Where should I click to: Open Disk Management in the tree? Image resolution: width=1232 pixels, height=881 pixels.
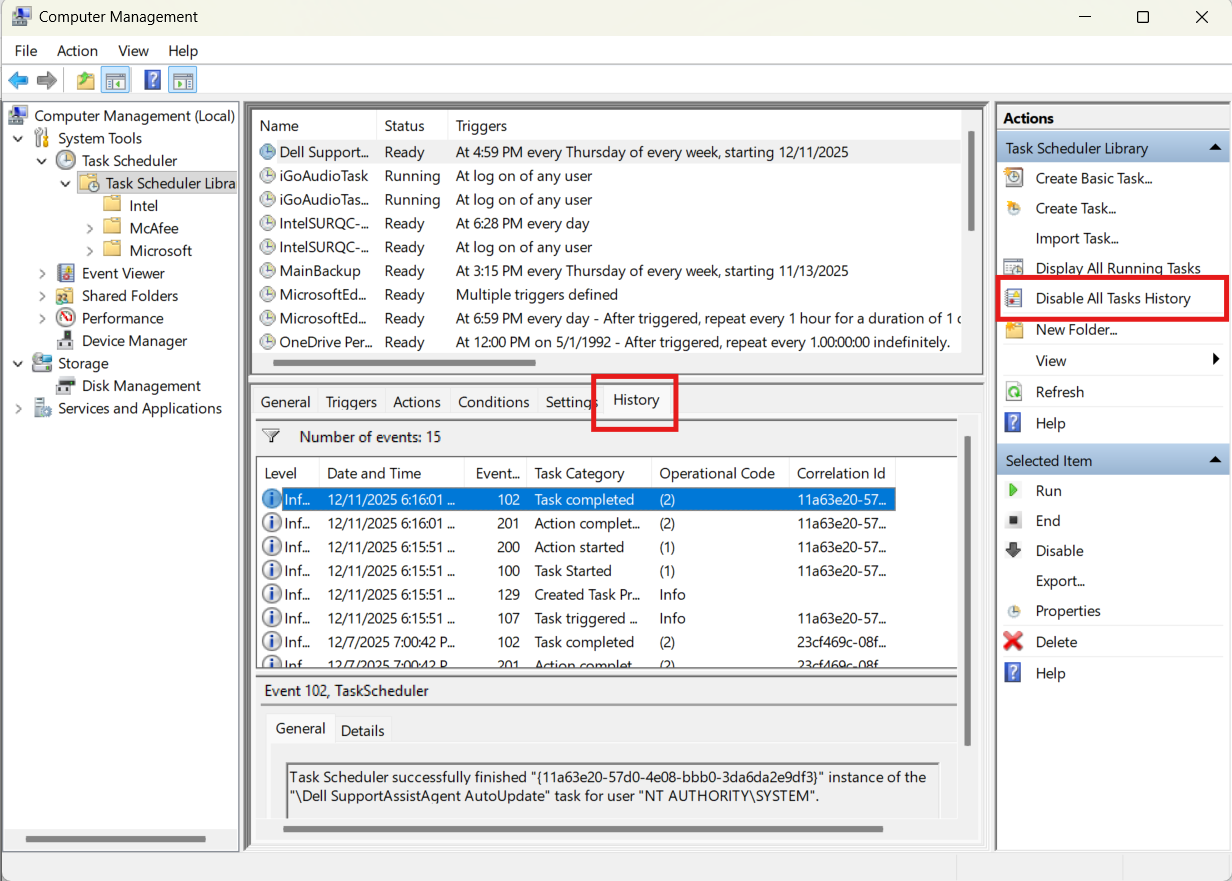click(x=141, y=386)
